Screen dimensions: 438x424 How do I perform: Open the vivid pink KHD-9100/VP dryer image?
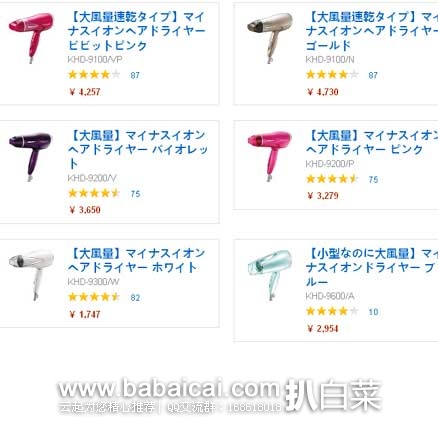coord(31,38)
